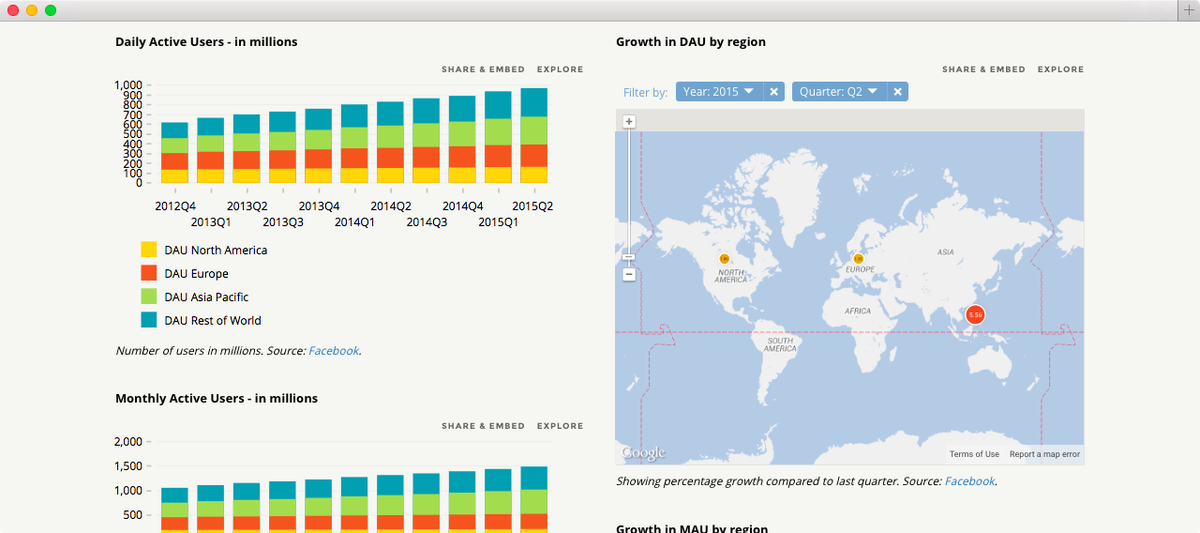Click the North America map marker
The image size is (1200, 533).
(x=724, y=258)
